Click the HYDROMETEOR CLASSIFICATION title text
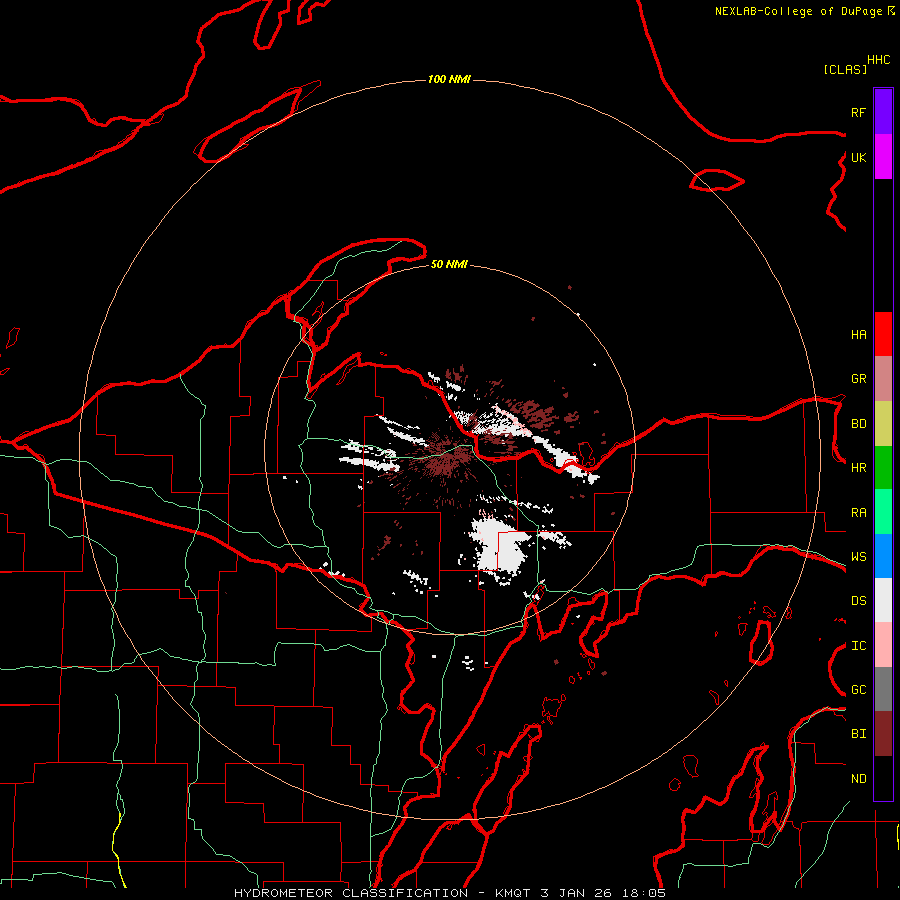Screen dimensions: 900x900 point(351,893)
